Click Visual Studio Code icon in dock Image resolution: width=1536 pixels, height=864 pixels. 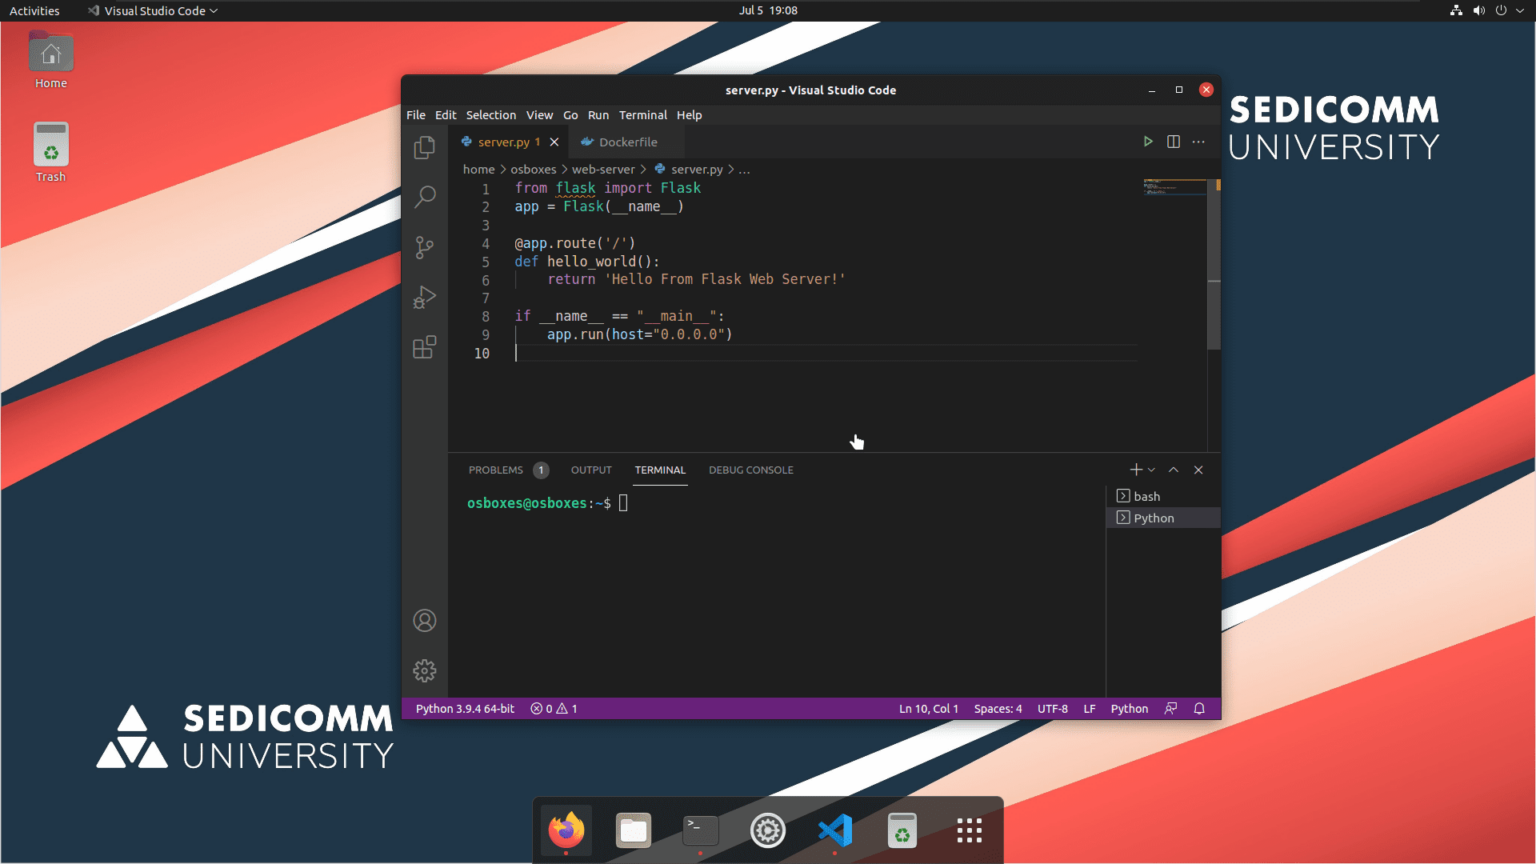click(x=835, y=830)
